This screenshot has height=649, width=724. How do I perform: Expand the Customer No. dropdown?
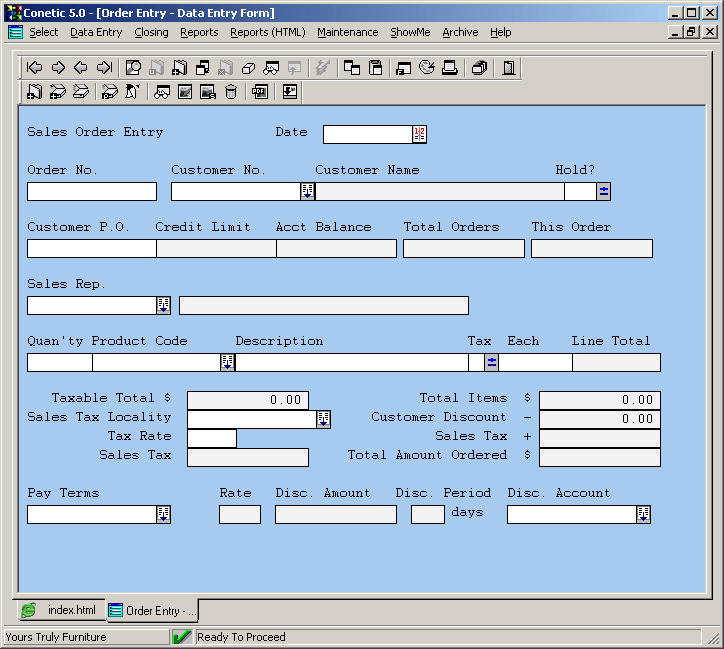[308, 191]
